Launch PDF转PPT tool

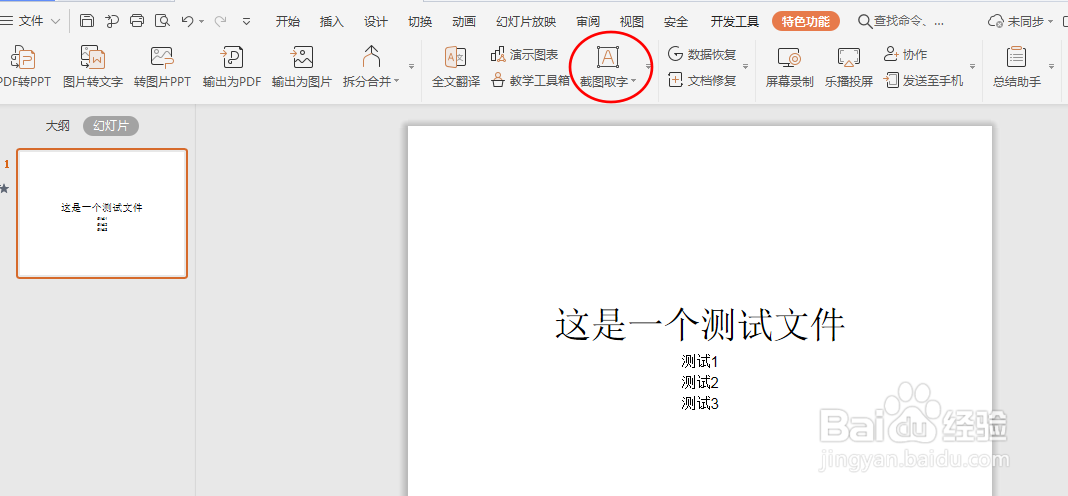[x=25, y=67]
